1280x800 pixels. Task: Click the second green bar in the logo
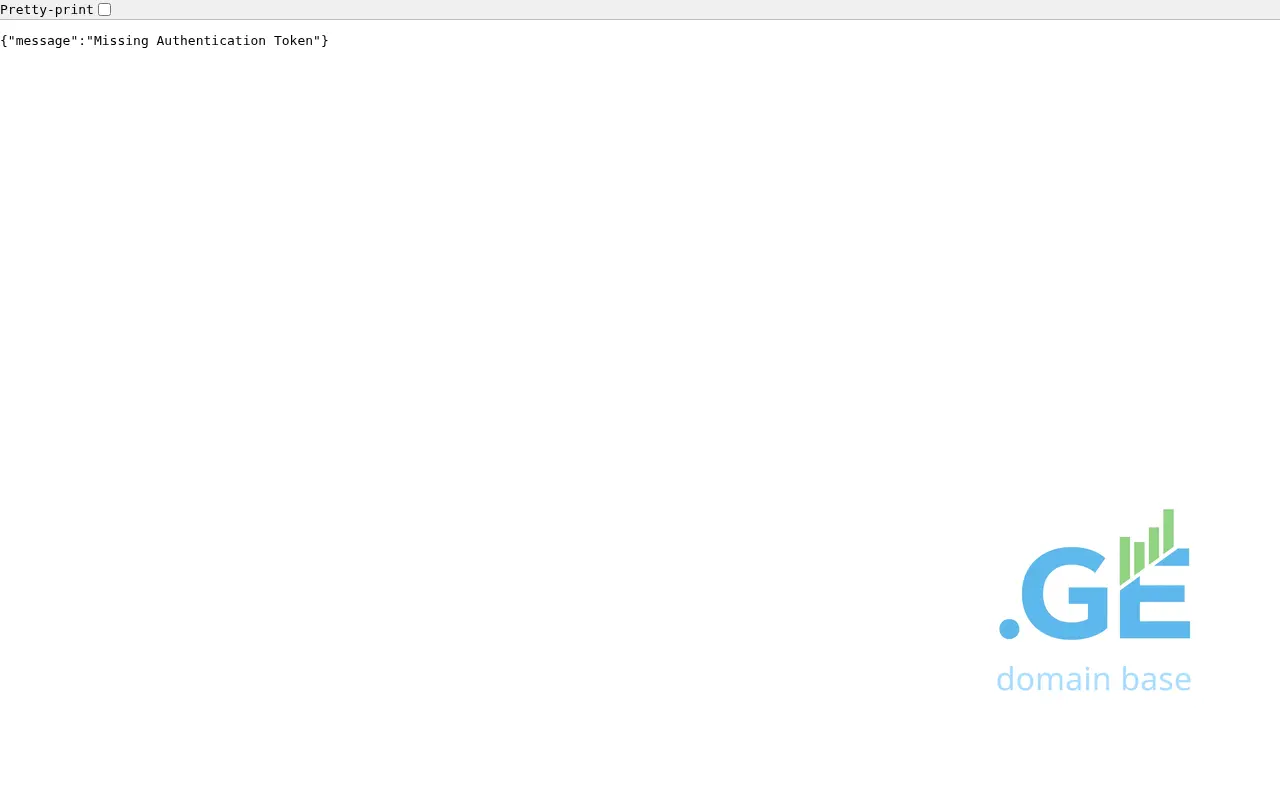pyautogui.click(x=1139, y=558)
